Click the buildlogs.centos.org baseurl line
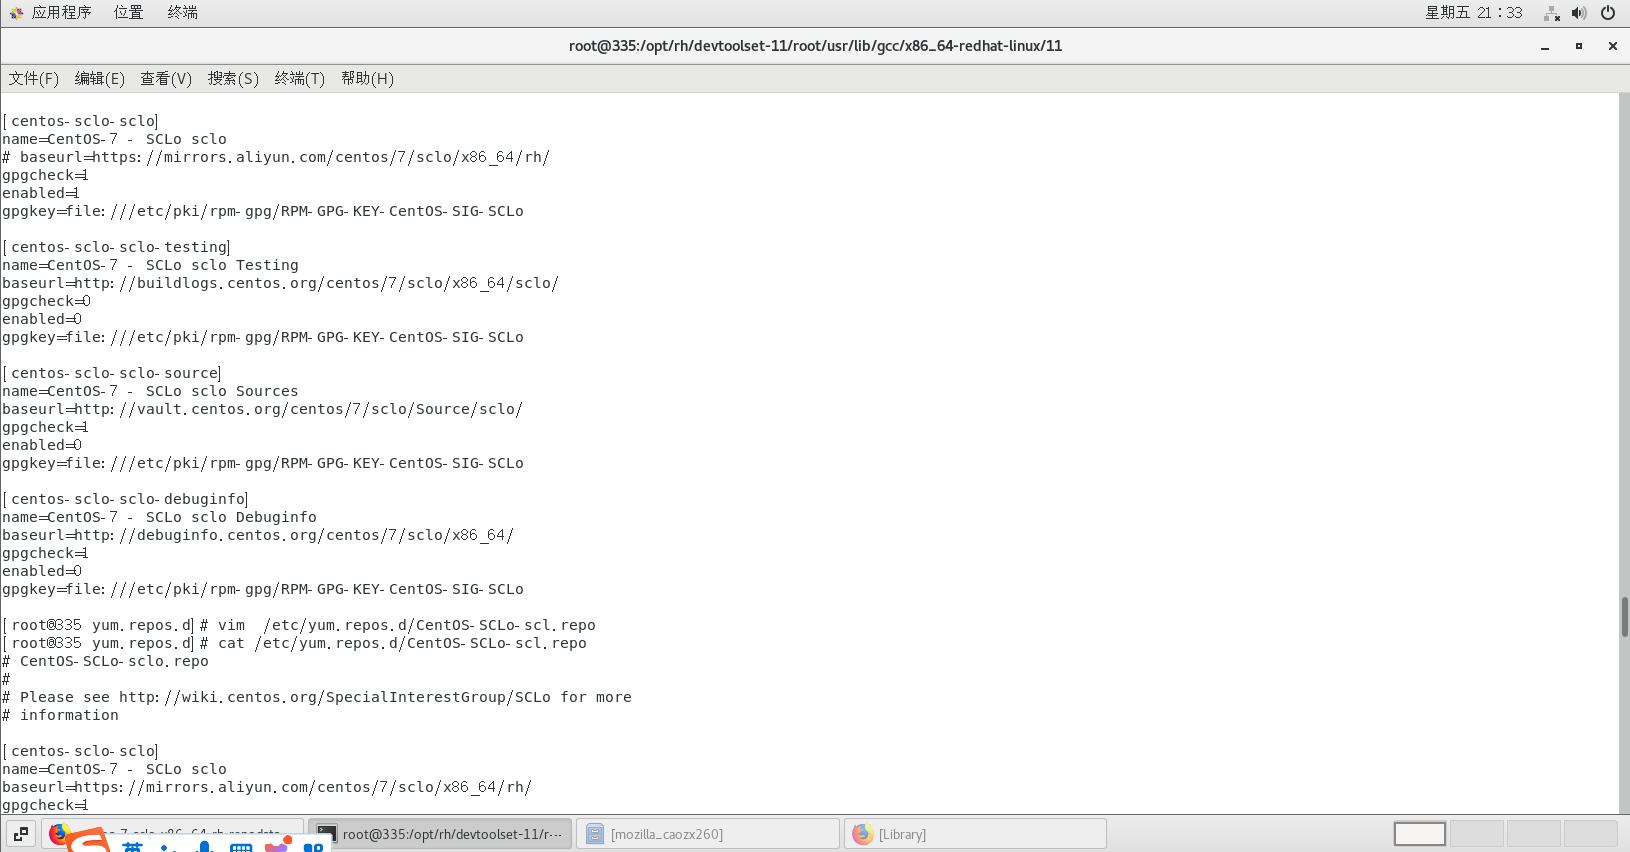 (280, 283)
